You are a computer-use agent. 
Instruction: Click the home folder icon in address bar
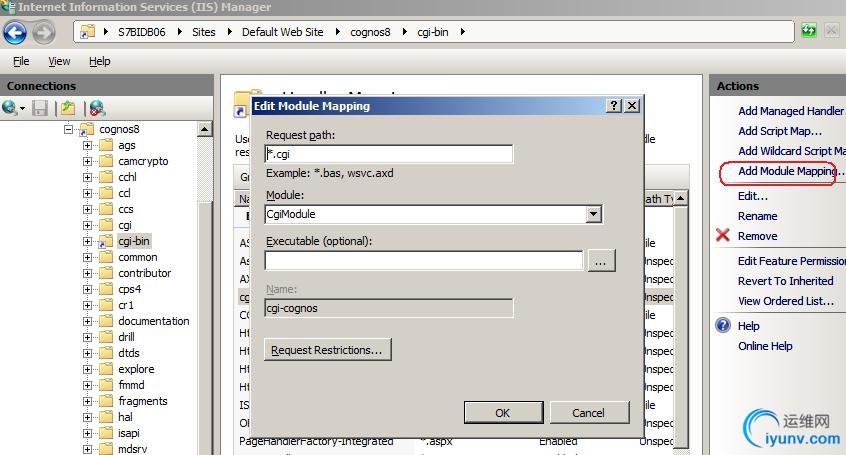click(x=87, y=32)
